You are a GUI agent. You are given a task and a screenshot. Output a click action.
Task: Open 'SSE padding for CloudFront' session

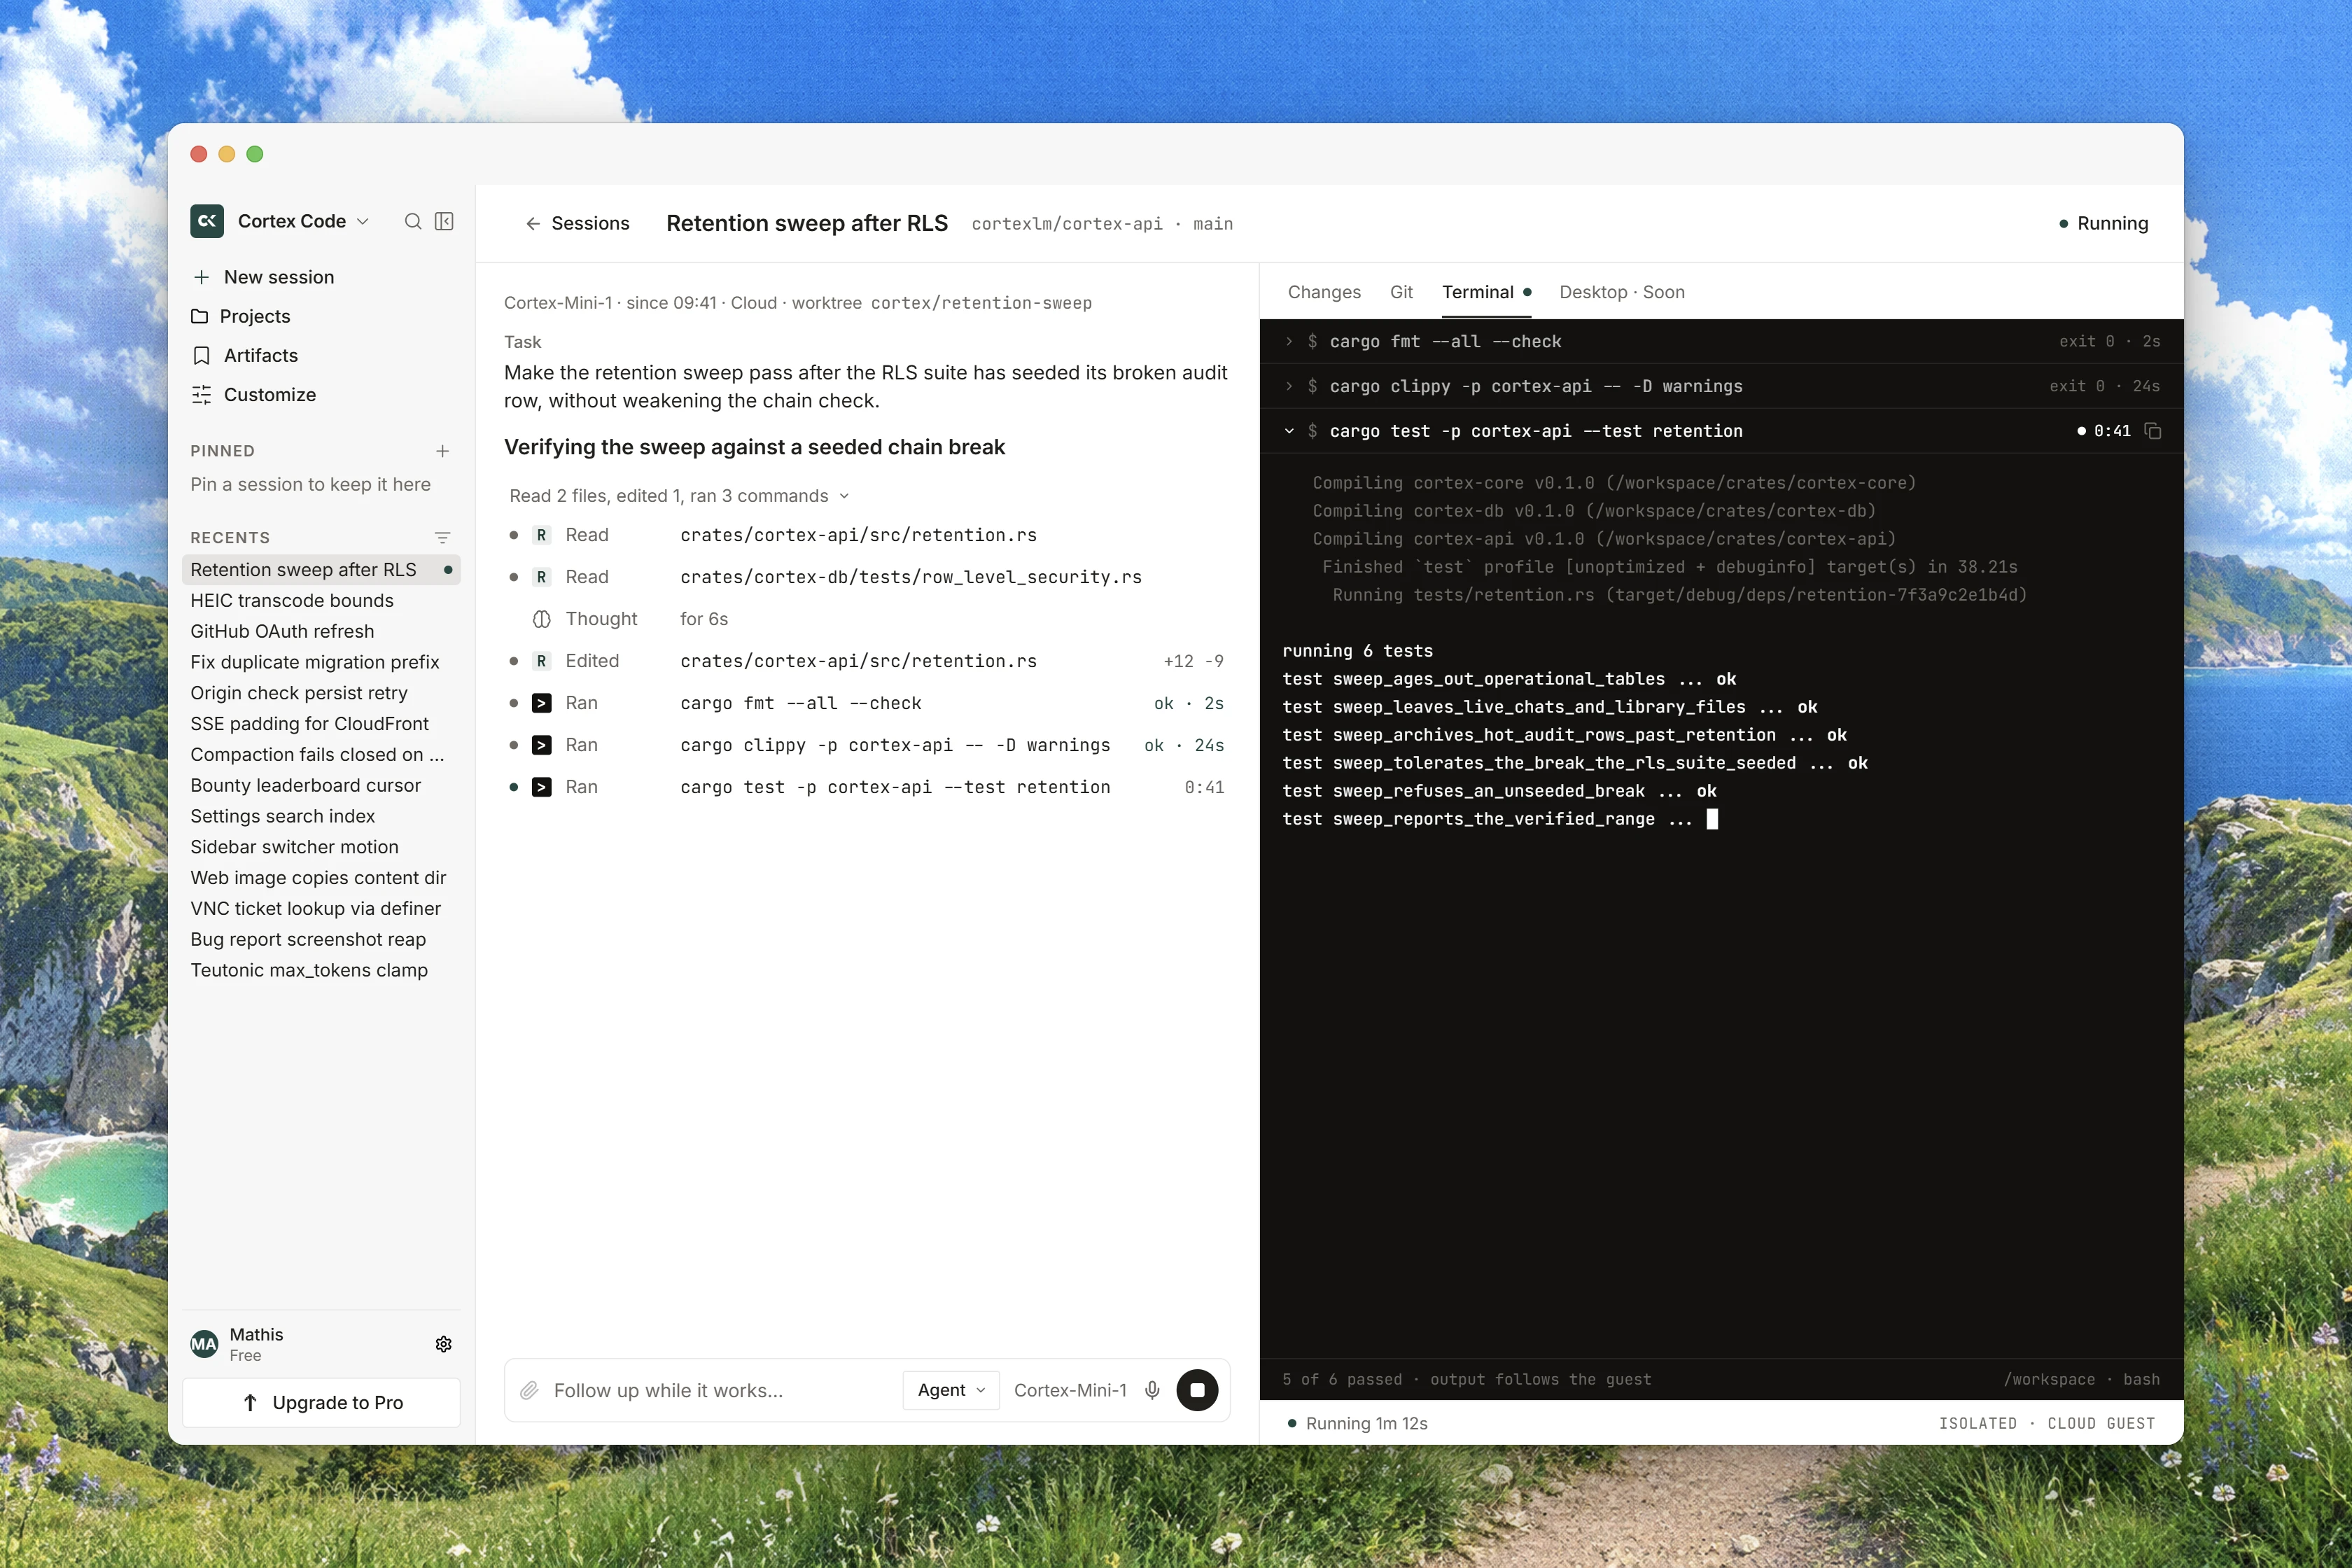309,723
